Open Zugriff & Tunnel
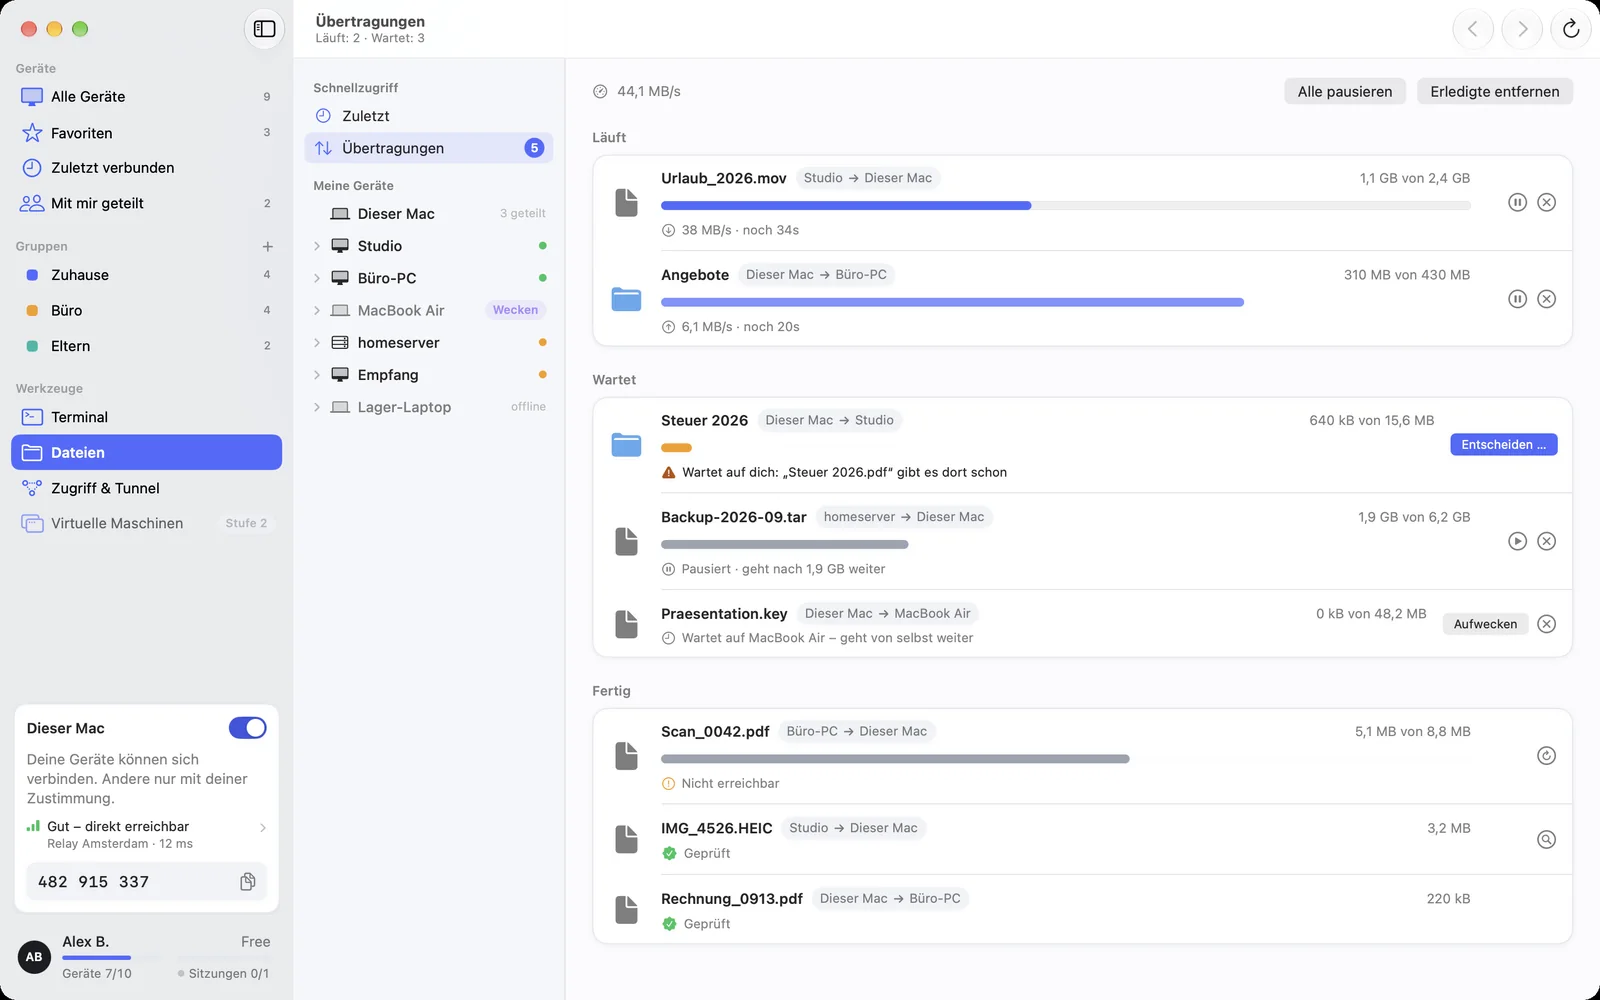This screenshot has height=1000, width=1600. coord(146,488)
